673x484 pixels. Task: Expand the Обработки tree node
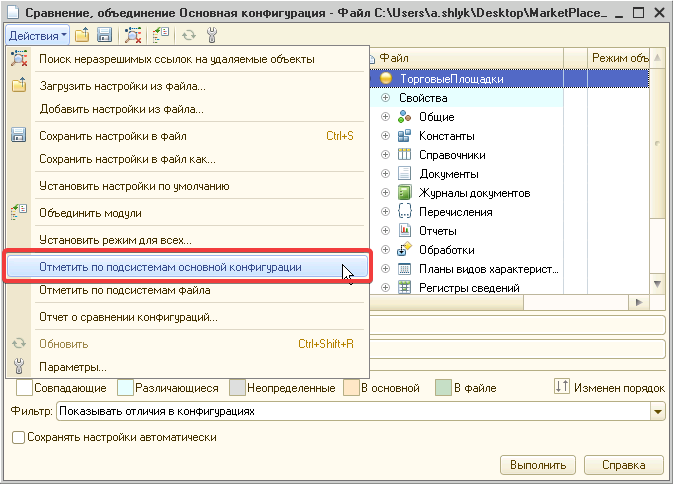pos(386,250)
